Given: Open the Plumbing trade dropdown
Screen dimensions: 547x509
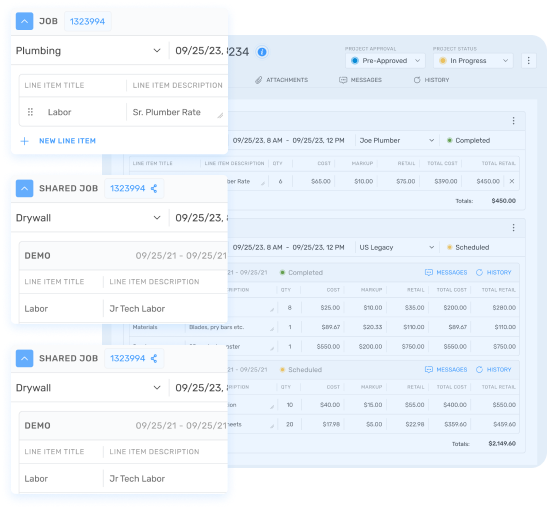Looking at the screenshot, I should 89,51.
